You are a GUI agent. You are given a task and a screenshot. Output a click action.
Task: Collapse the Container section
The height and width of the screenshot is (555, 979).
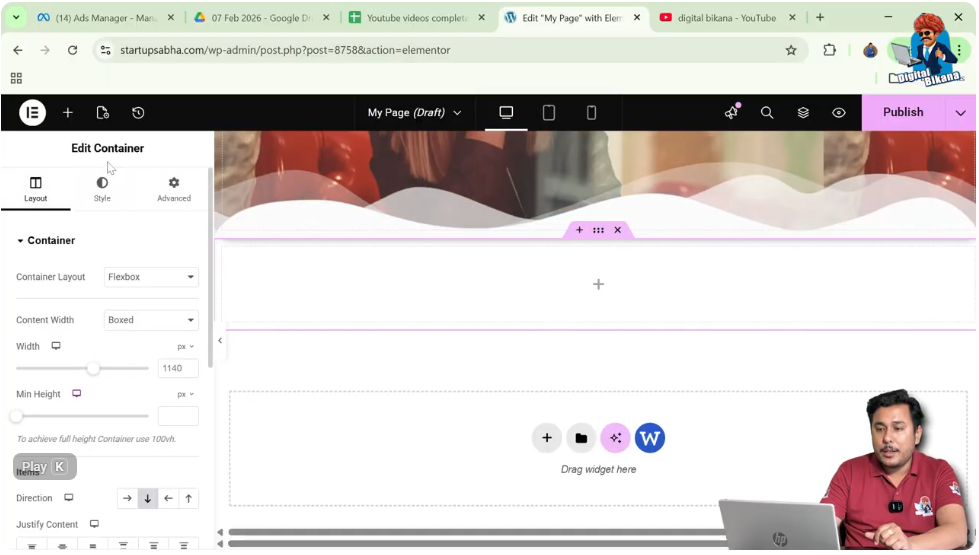[x=46, y=240]
